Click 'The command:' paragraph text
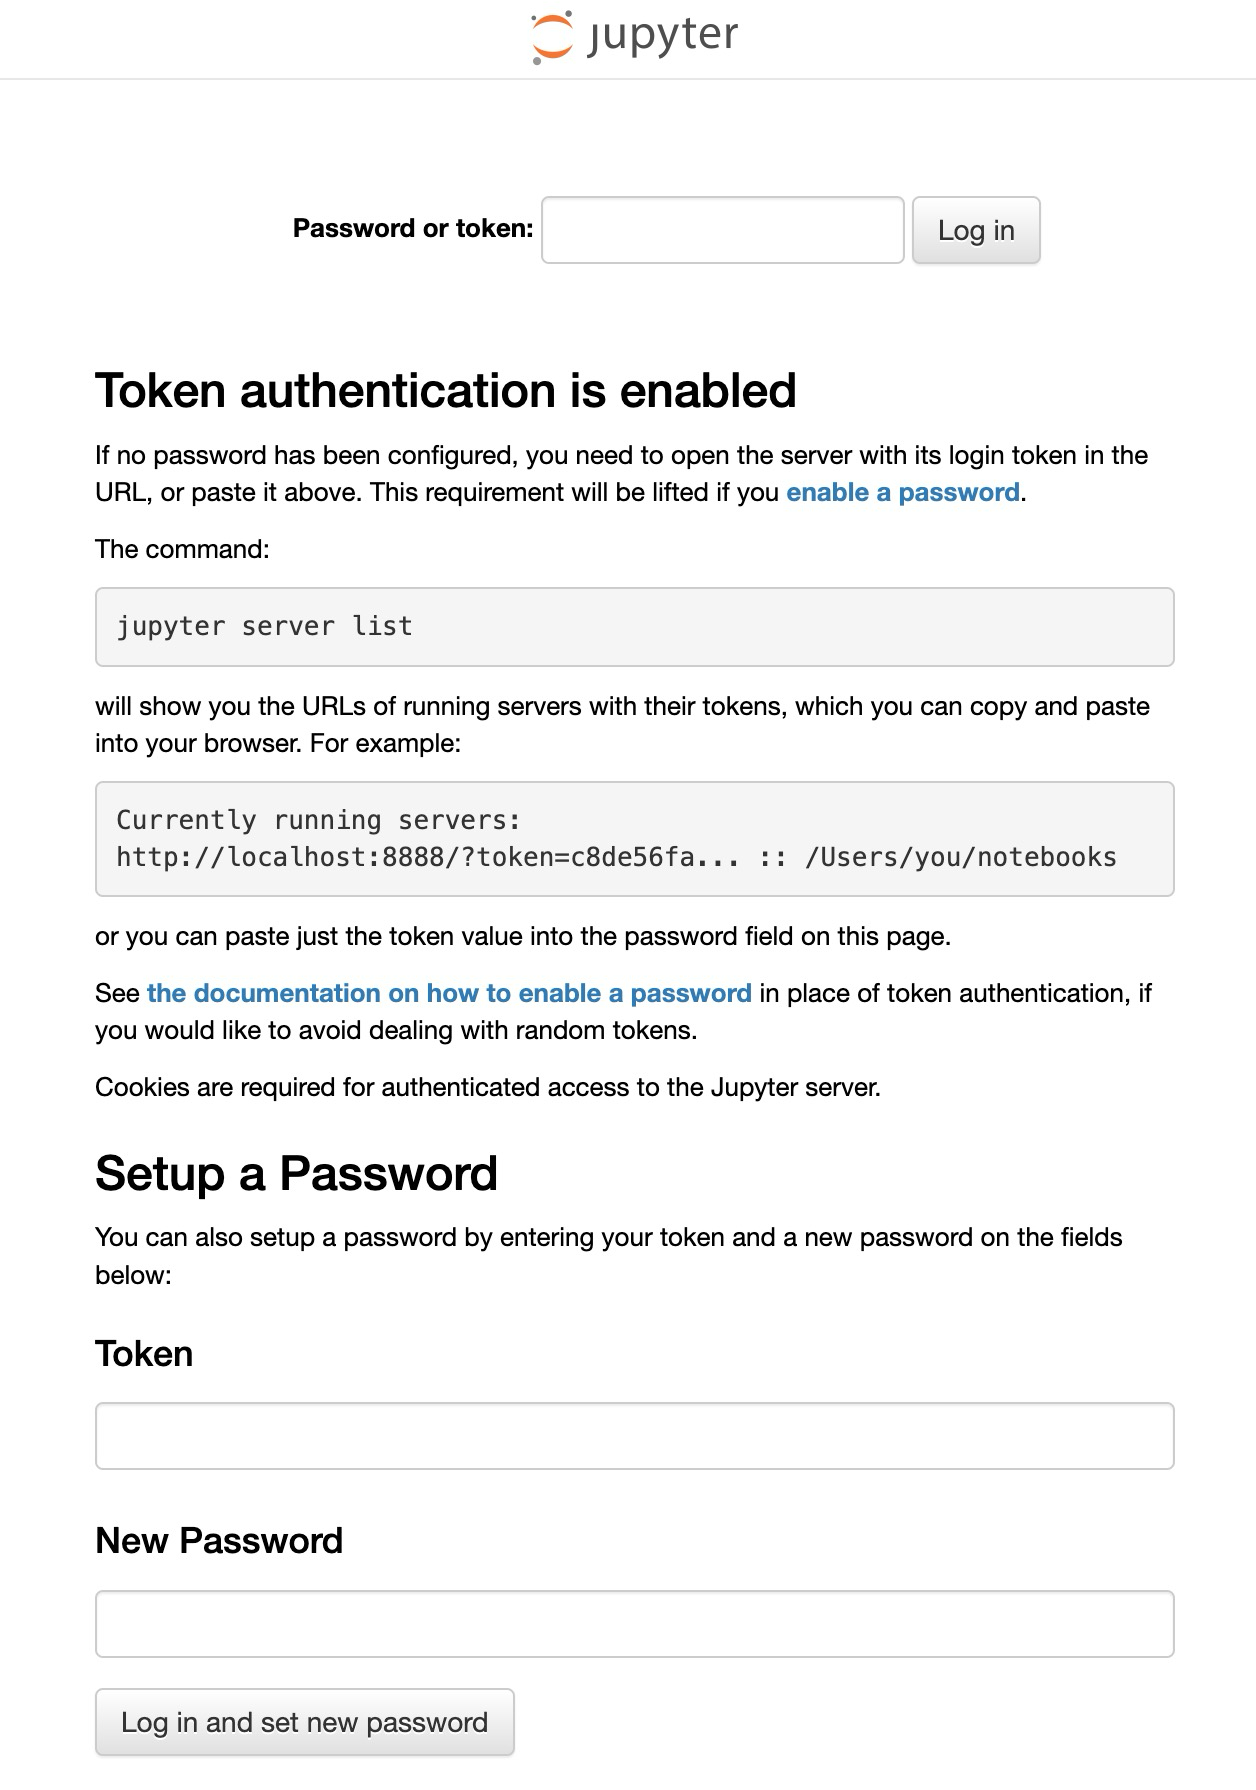This screenshot has width=1256, height=1790. [x=182, y=549]
